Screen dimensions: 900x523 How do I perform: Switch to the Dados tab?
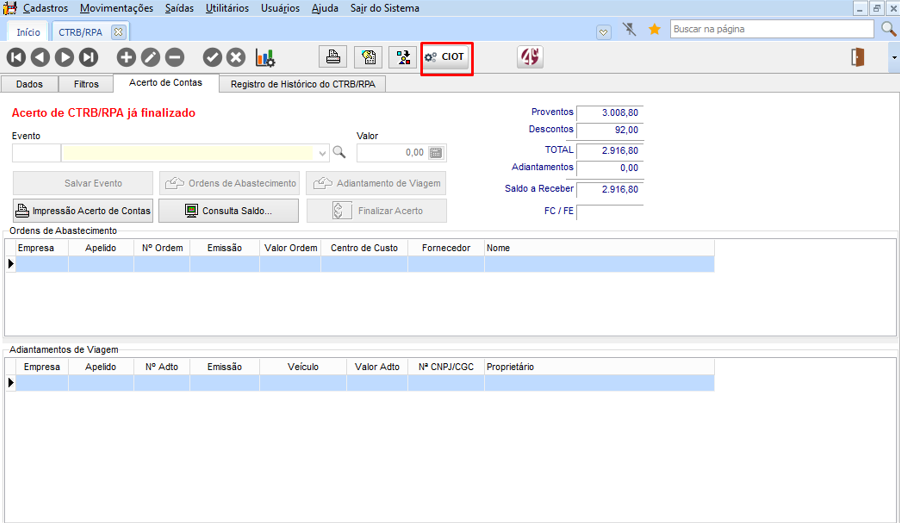[x=29, y=84]
